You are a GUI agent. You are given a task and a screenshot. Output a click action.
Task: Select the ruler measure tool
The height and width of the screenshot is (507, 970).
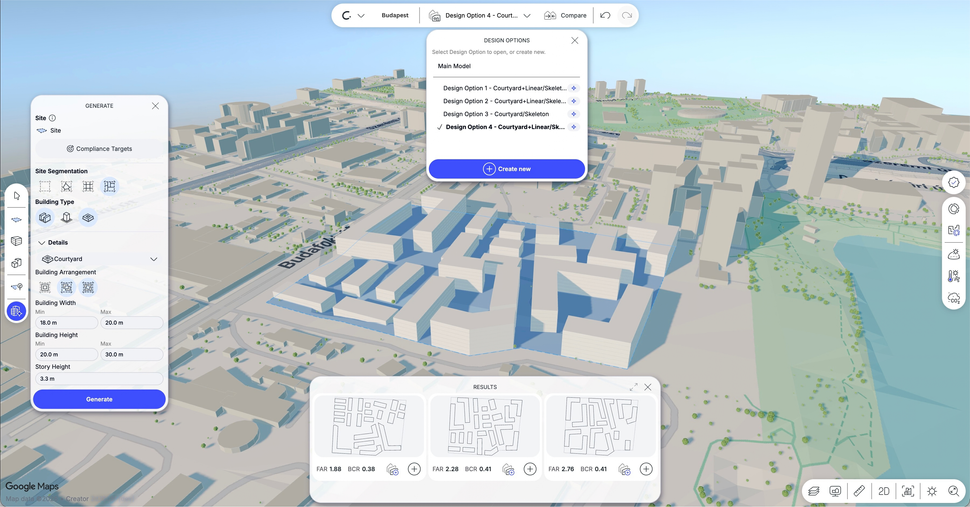point(859,491)
